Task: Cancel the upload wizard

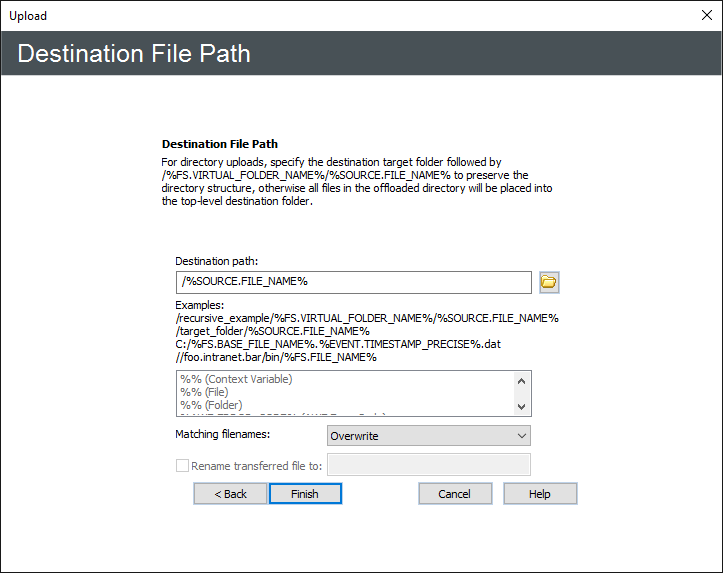Action: click(455, 494)
